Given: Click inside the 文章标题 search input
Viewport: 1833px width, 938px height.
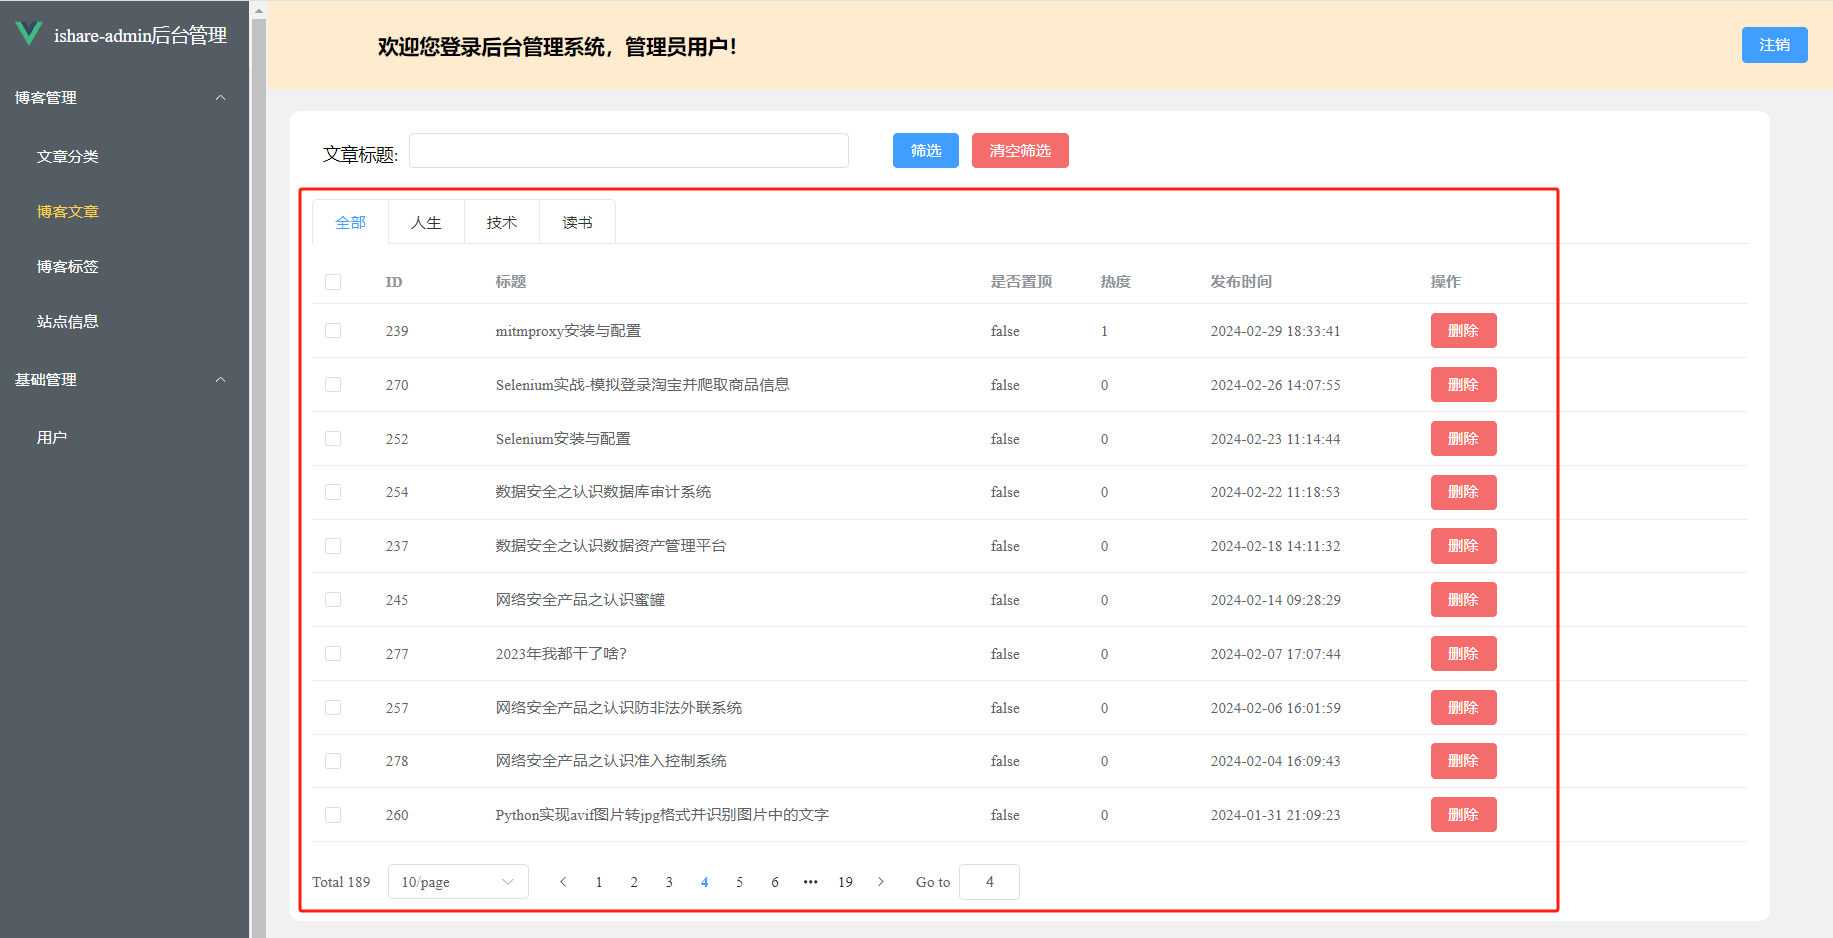Looking at the screenshot, I should [x=628, y=150].
